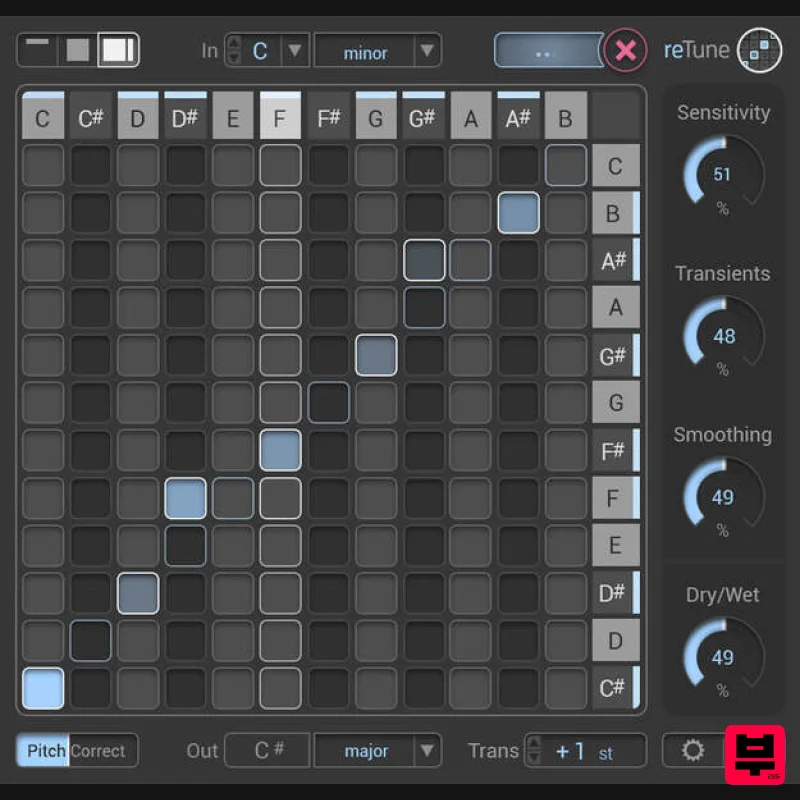This screenshot has width=800, height=800.
Task: Click the up arrow of the In key stepper
Action: coord(234,44)
